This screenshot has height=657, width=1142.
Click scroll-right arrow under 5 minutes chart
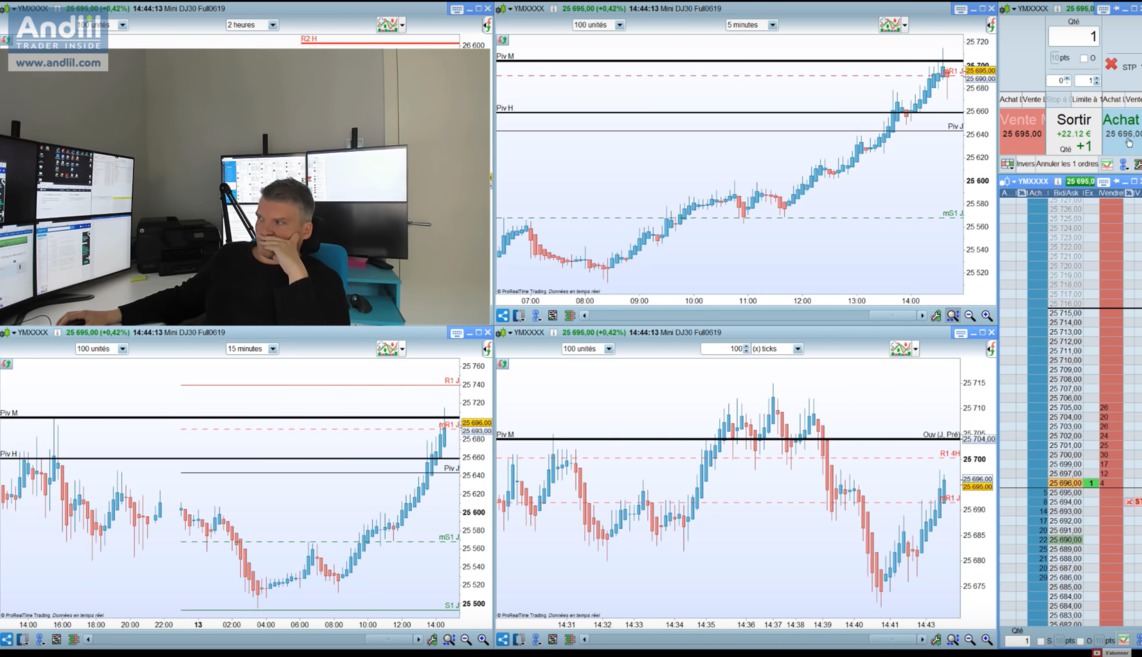tap(922, 315)
